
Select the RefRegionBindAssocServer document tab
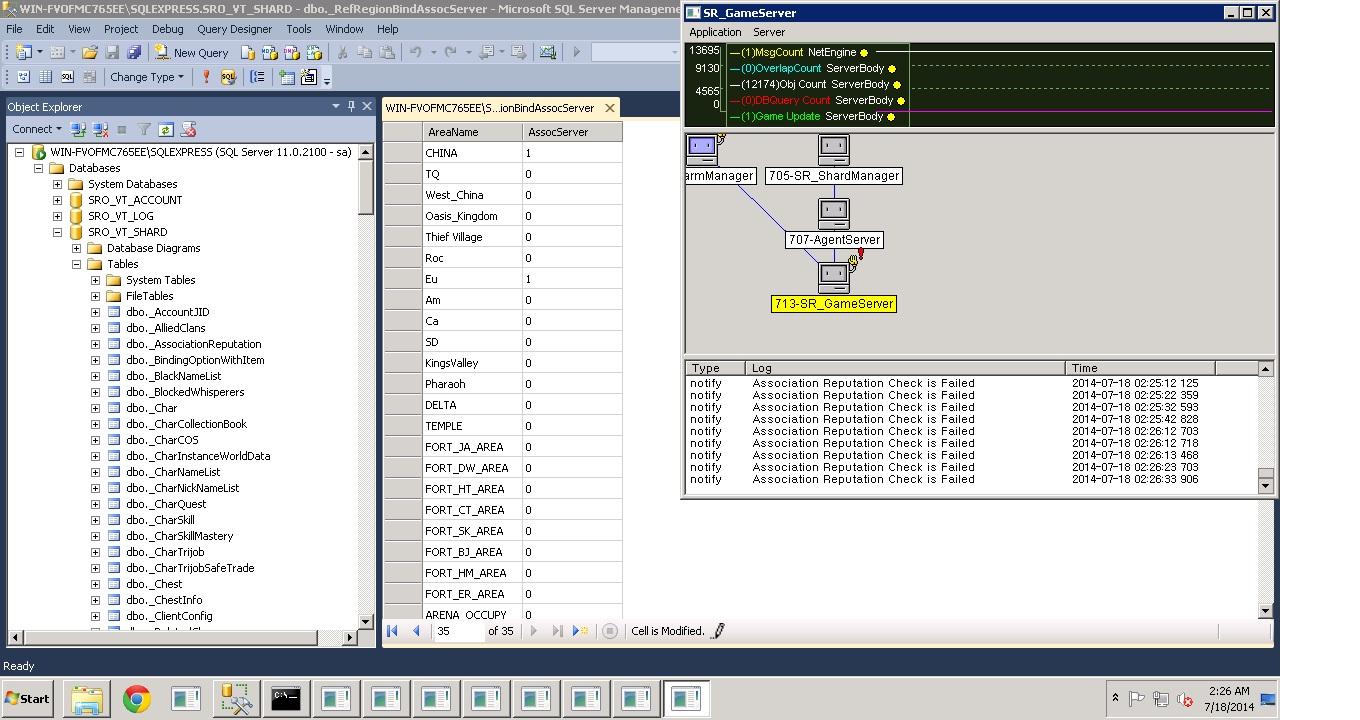point(490,108)
